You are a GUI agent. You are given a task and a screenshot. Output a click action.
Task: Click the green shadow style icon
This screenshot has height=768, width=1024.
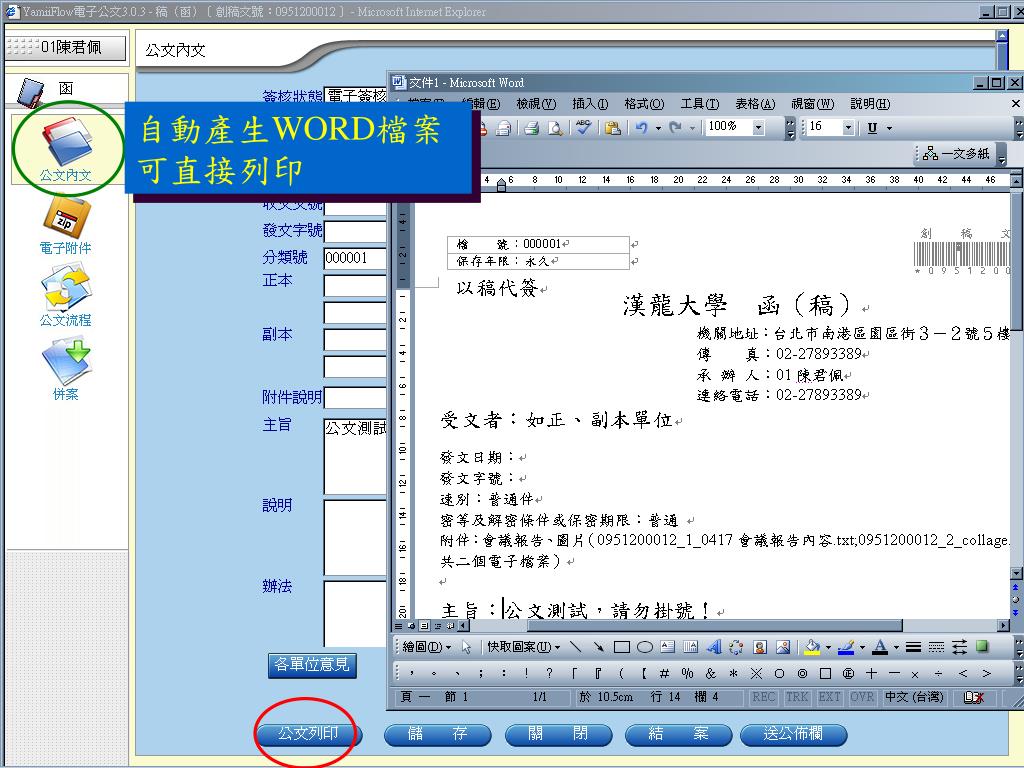(982, 646)
